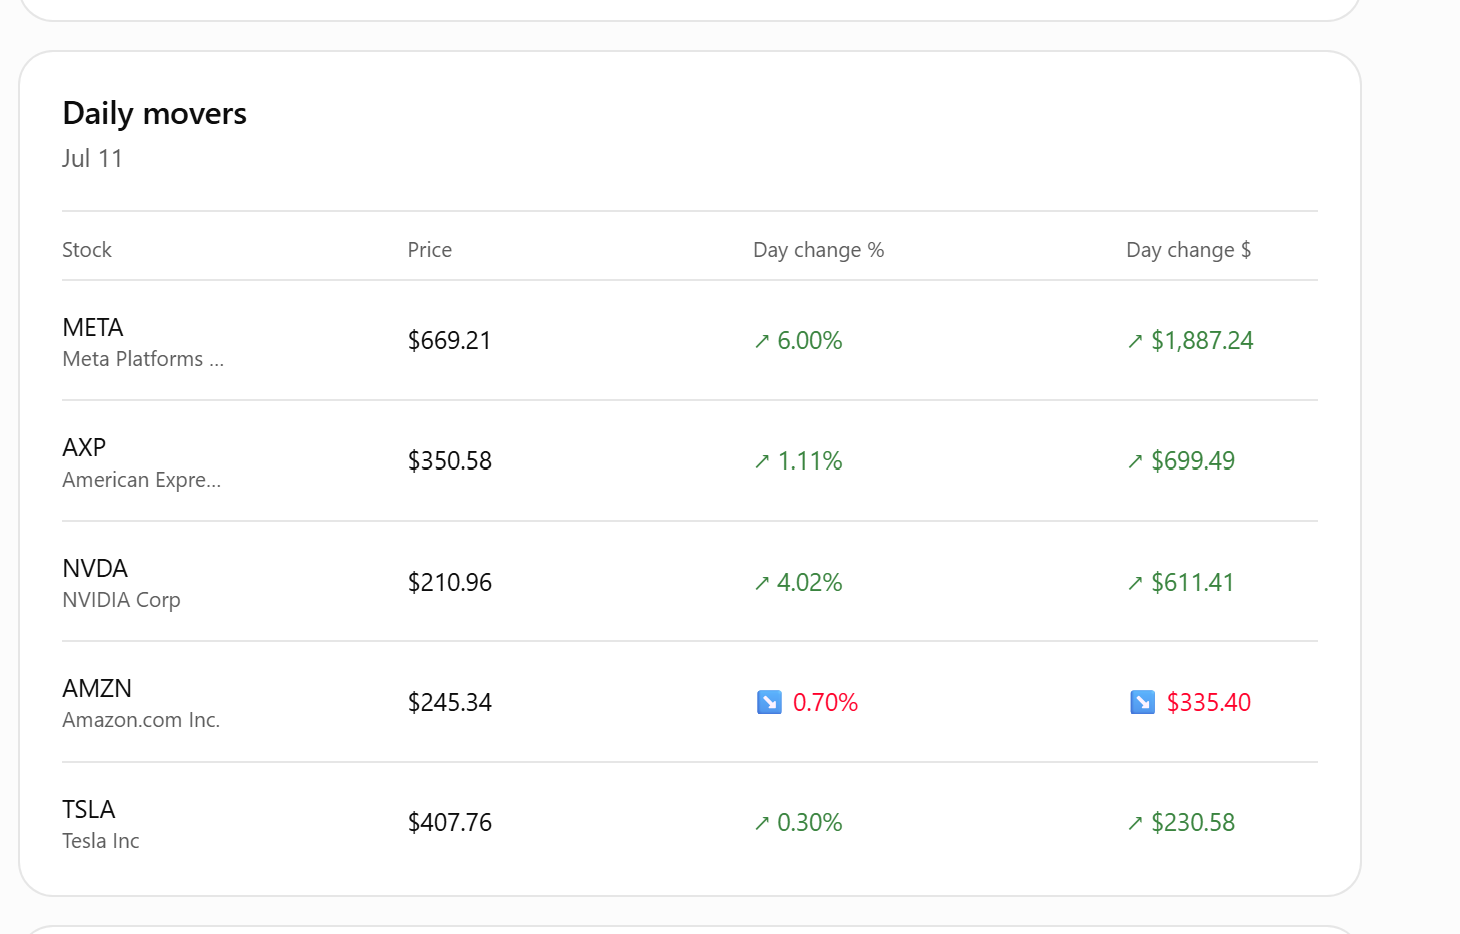
Task: Click the up arrow beside TSLA 0.30%
Action: point(762,823)
